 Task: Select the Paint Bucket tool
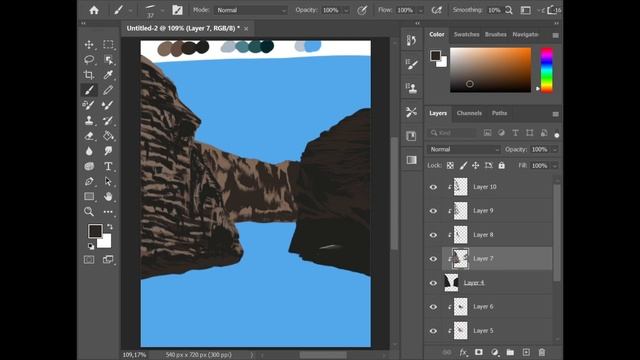108,136
